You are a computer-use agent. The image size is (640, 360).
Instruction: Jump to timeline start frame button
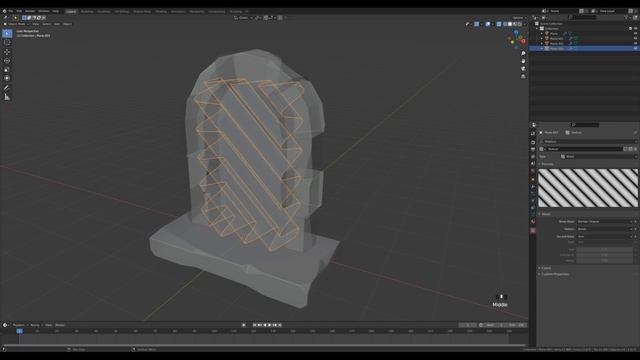click(255, 325)
